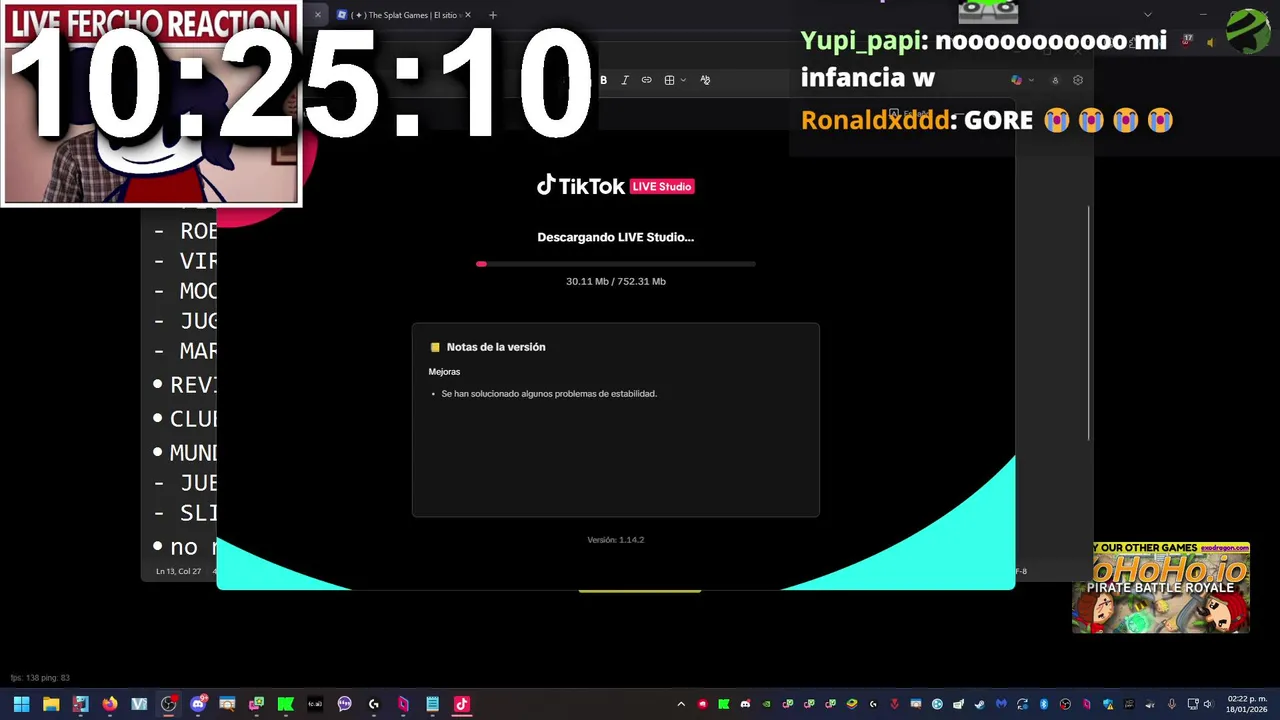Insert link via Notepad toolbar icon
Image resolution: width=1280 pixels, height=720 pixels.
[646, 80]
